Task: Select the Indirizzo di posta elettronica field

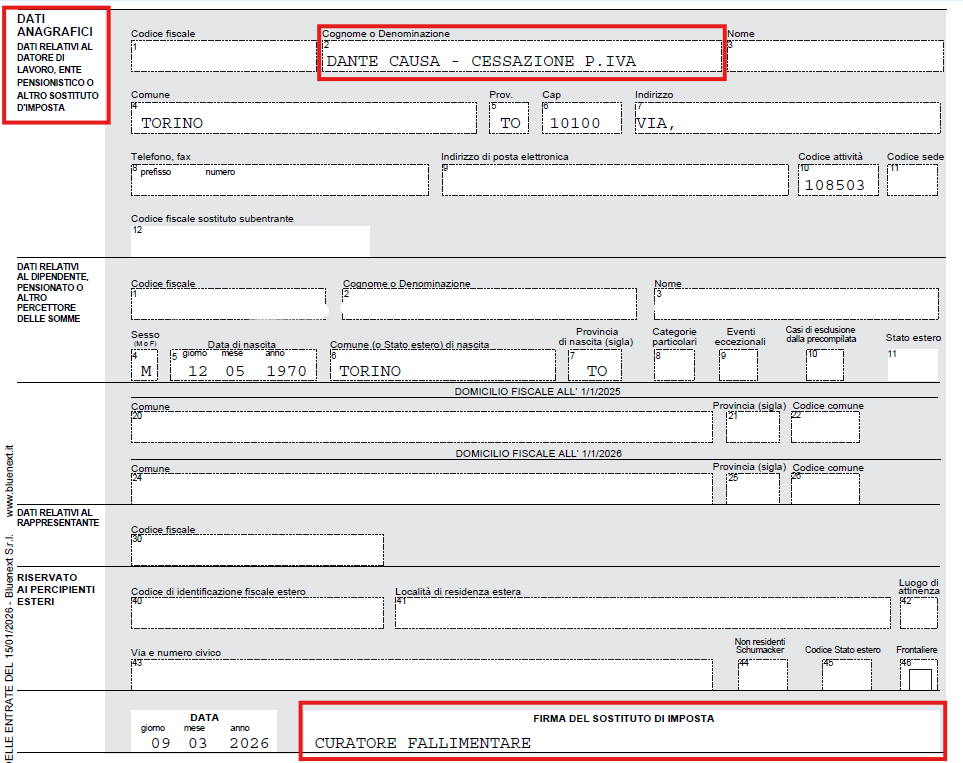Action: [x=615, y=180]
